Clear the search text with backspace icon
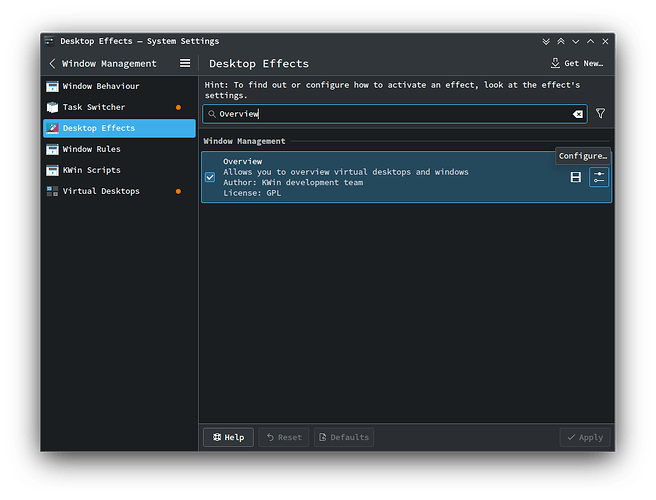 coord(578,114)
